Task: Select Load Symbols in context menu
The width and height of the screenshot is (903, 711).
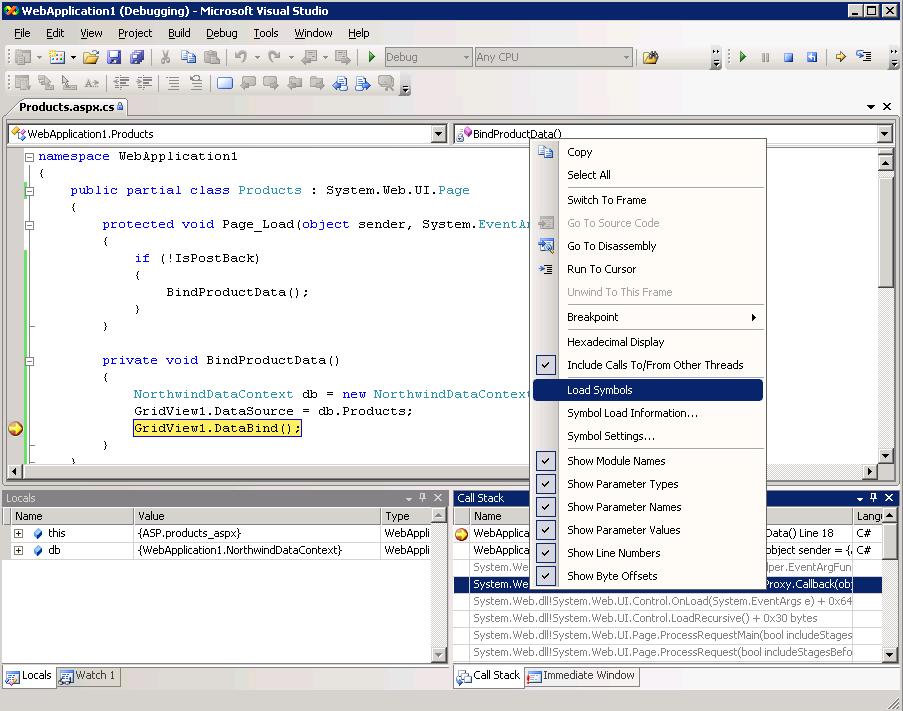Action: click(x=648, y=390)
